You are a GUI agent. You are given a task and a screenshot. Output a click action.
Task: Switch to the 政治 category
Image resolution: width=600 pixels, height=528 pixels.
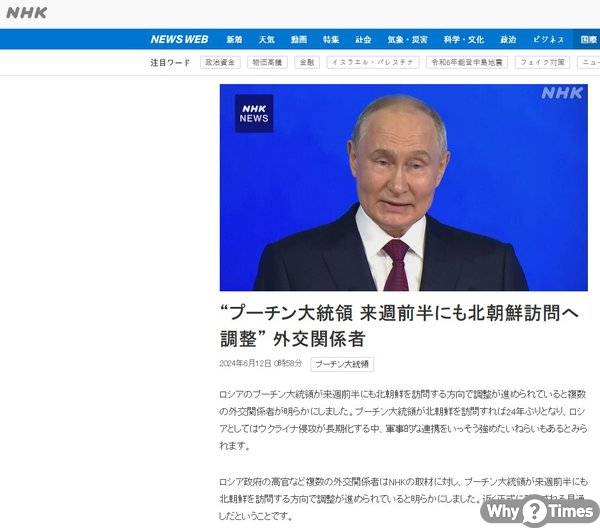508,39
